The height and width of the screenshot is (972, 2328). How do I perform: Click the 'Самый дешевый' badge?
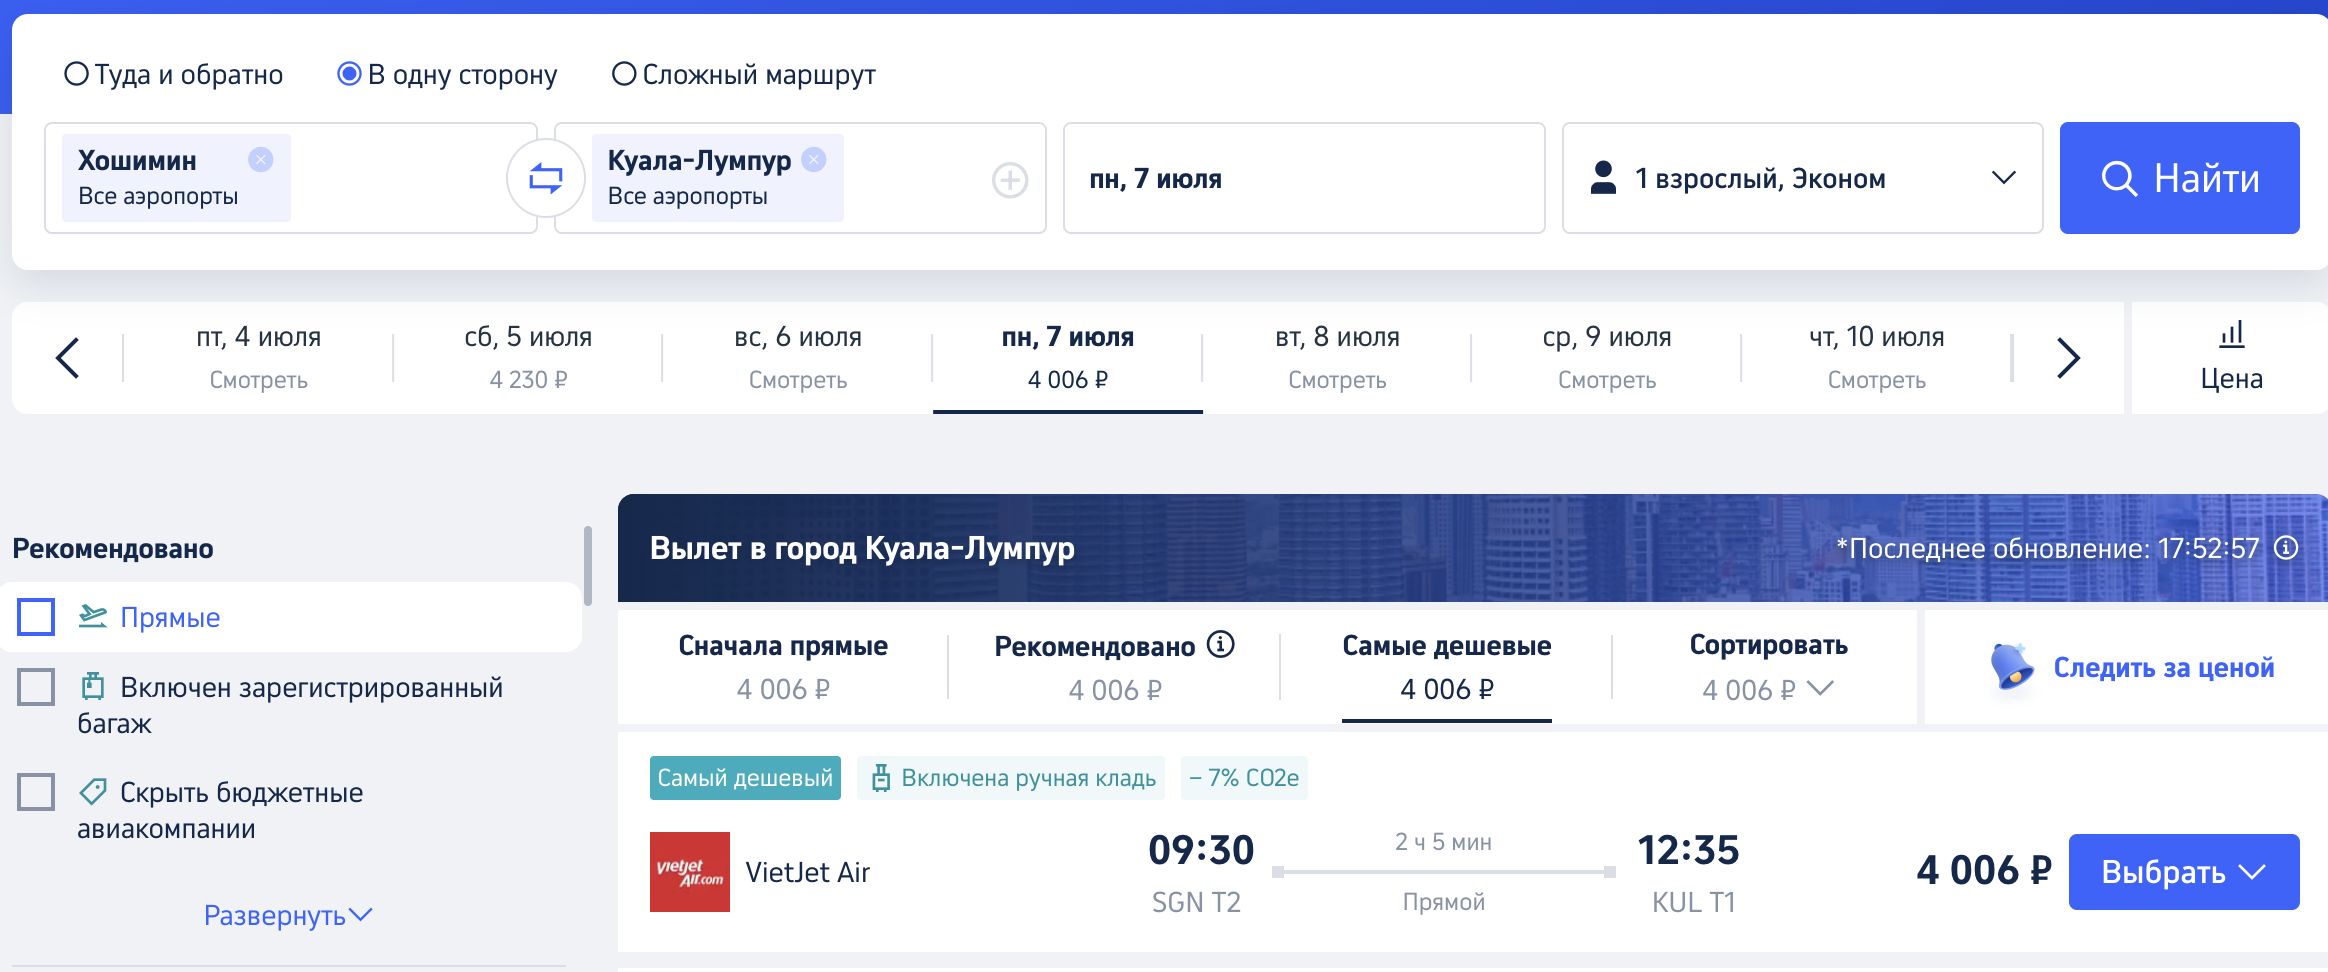745,778
